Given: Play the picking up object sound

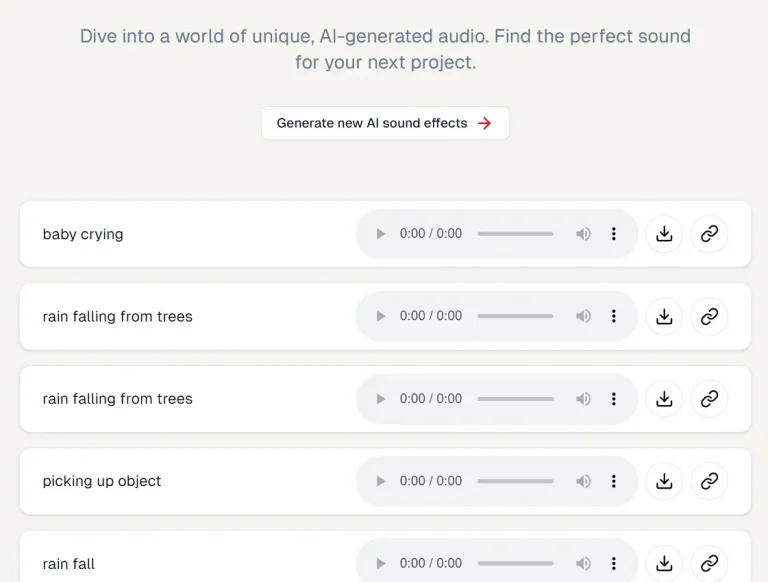Looking at the screenshot, I should point(381,481).
